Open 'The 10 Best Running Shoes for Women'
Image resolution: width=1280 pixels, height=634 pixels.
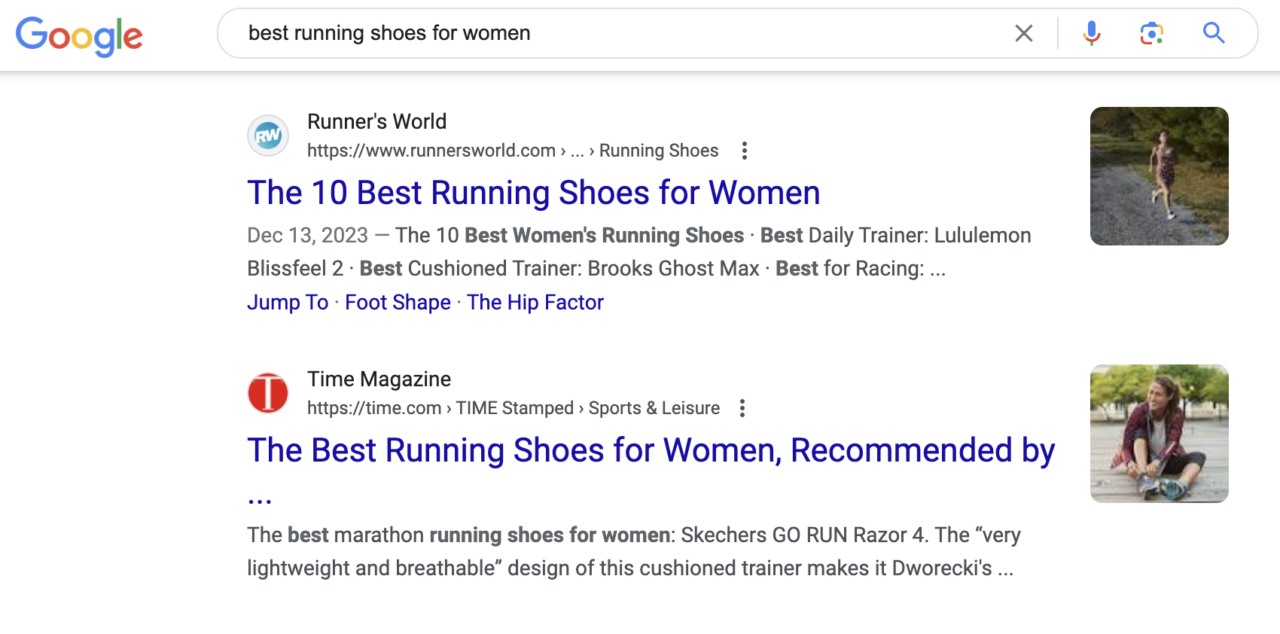(534, 193)
